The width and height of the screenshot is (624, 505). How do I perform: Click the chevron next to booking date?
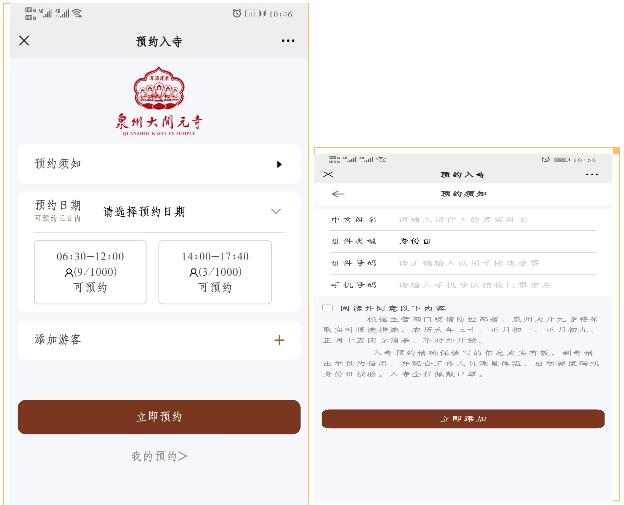[x=277, y=212]
